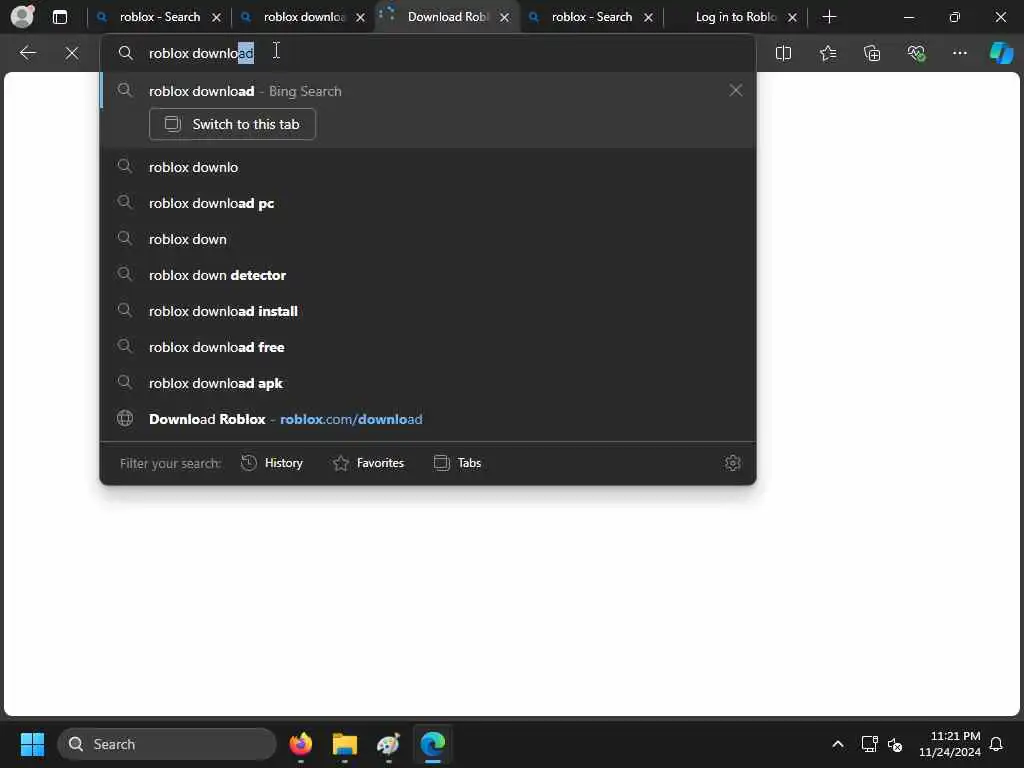Open the Edge profile avatar
This screenshot has height=768, width=1024.
(x=23, y=16)
